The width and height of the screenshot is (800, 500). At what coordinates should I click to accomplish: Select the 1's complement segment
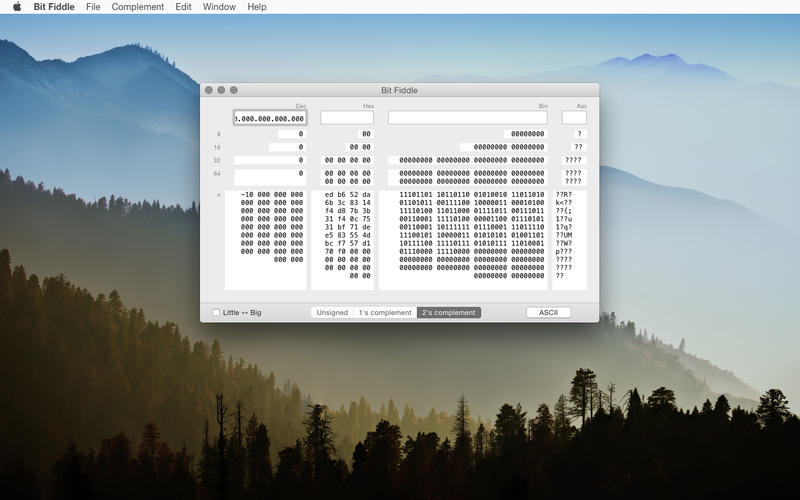[385, 312]
